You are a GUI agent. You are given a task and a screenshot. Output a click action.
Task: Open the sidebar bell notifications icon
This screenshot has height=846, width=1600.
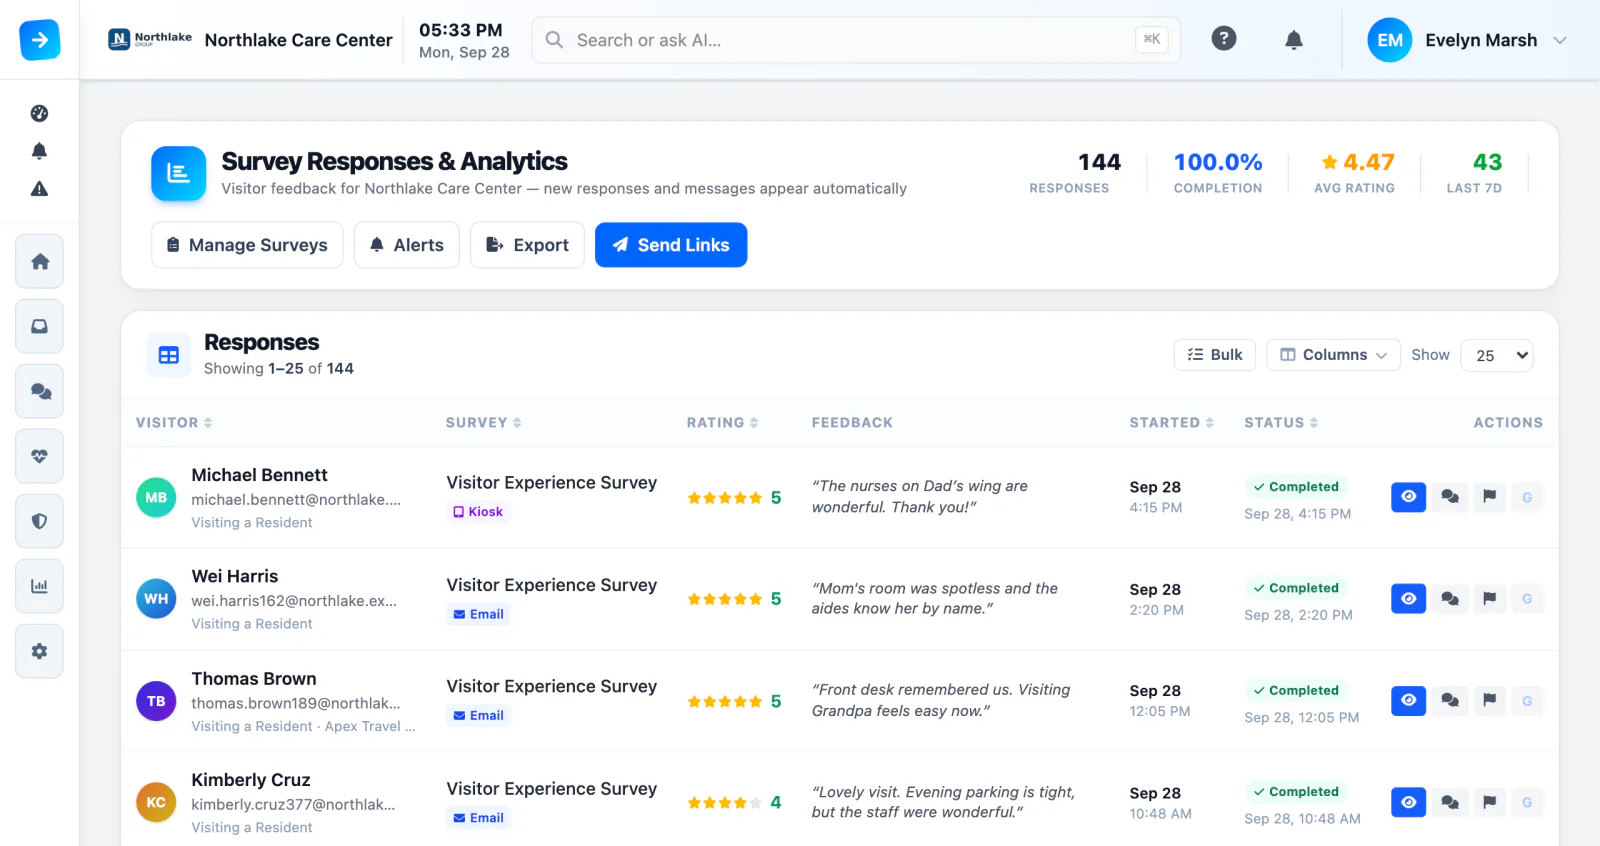39,151
